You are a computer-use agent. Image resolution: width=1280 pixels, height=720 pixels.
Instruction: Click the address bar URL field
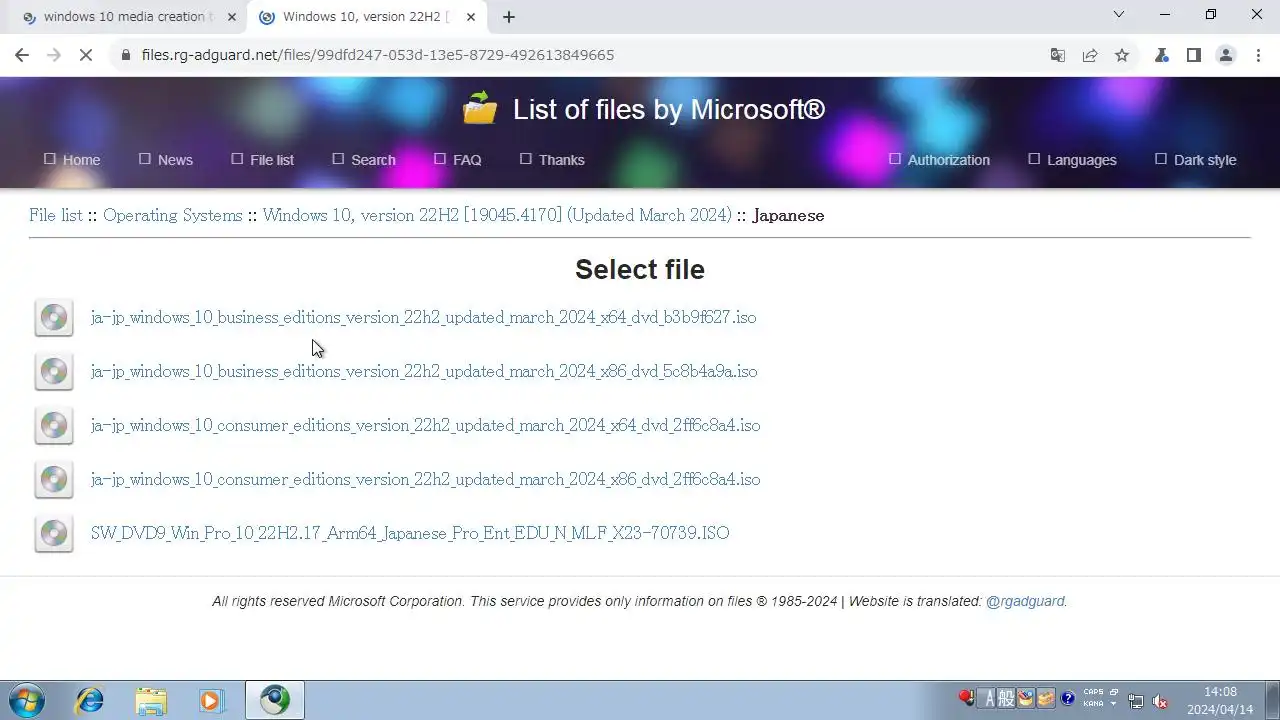point(580,55)
